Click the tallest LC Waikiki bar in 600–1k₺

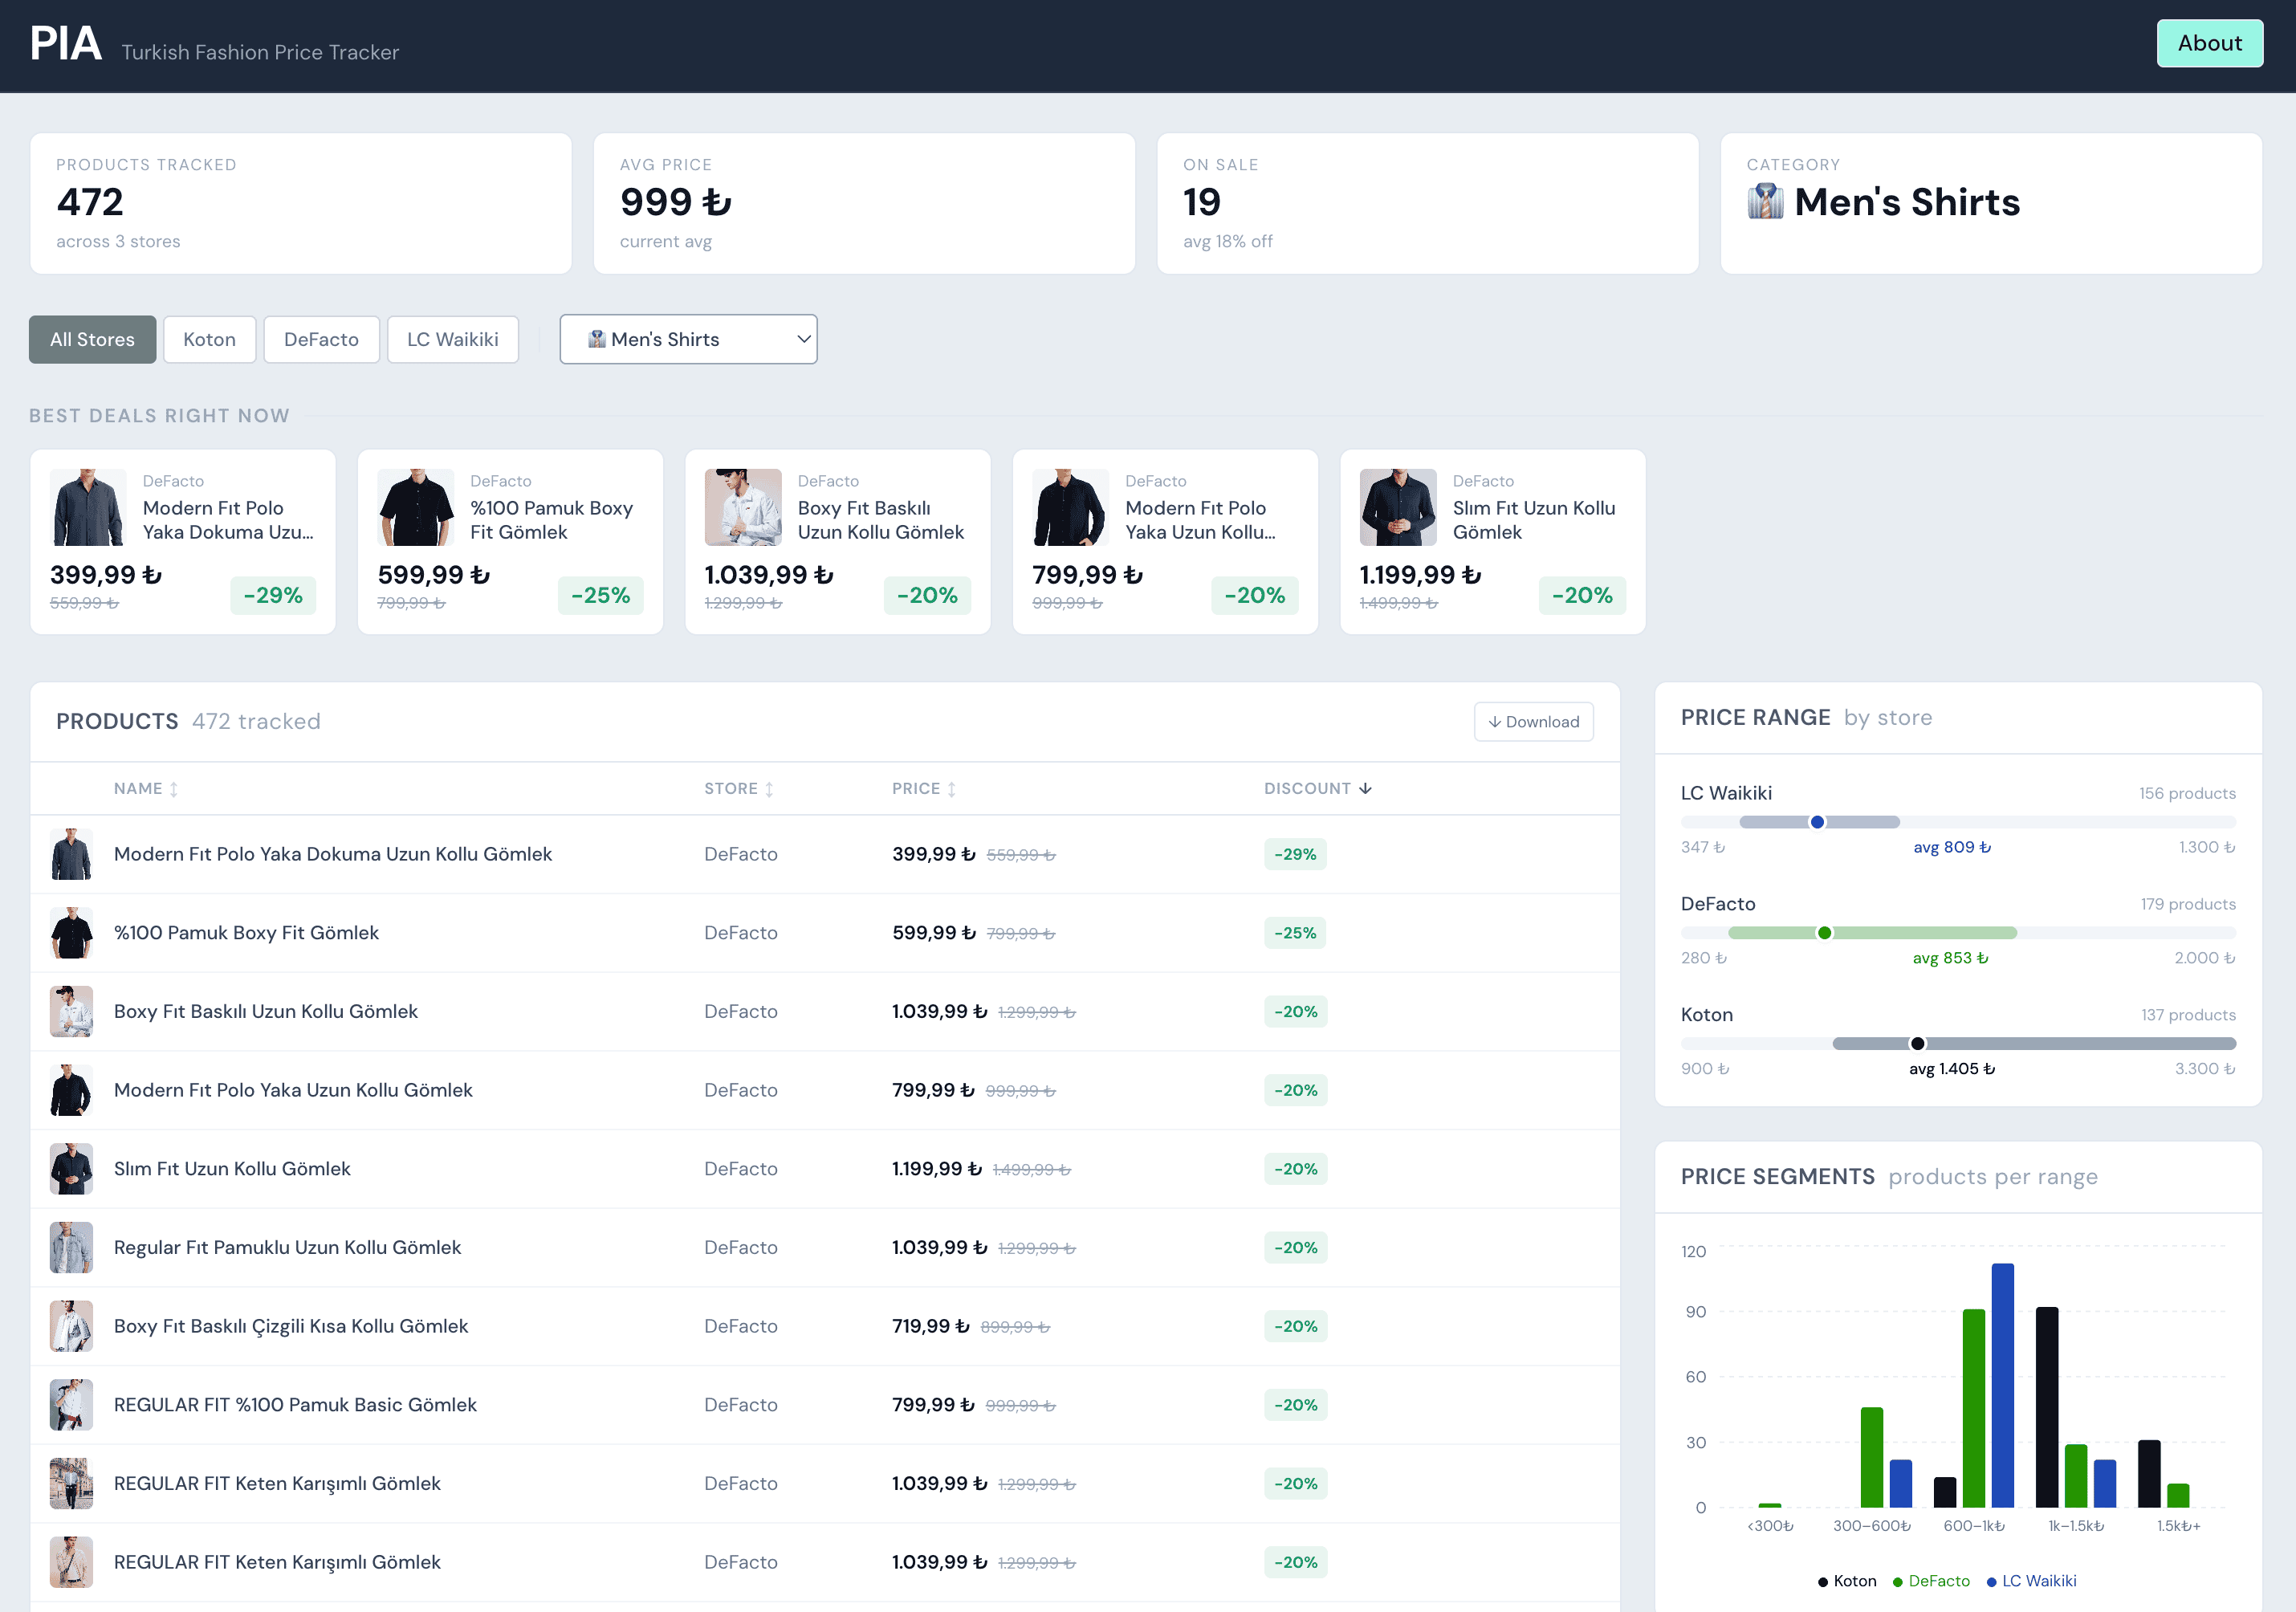tap(2002, 1385)
